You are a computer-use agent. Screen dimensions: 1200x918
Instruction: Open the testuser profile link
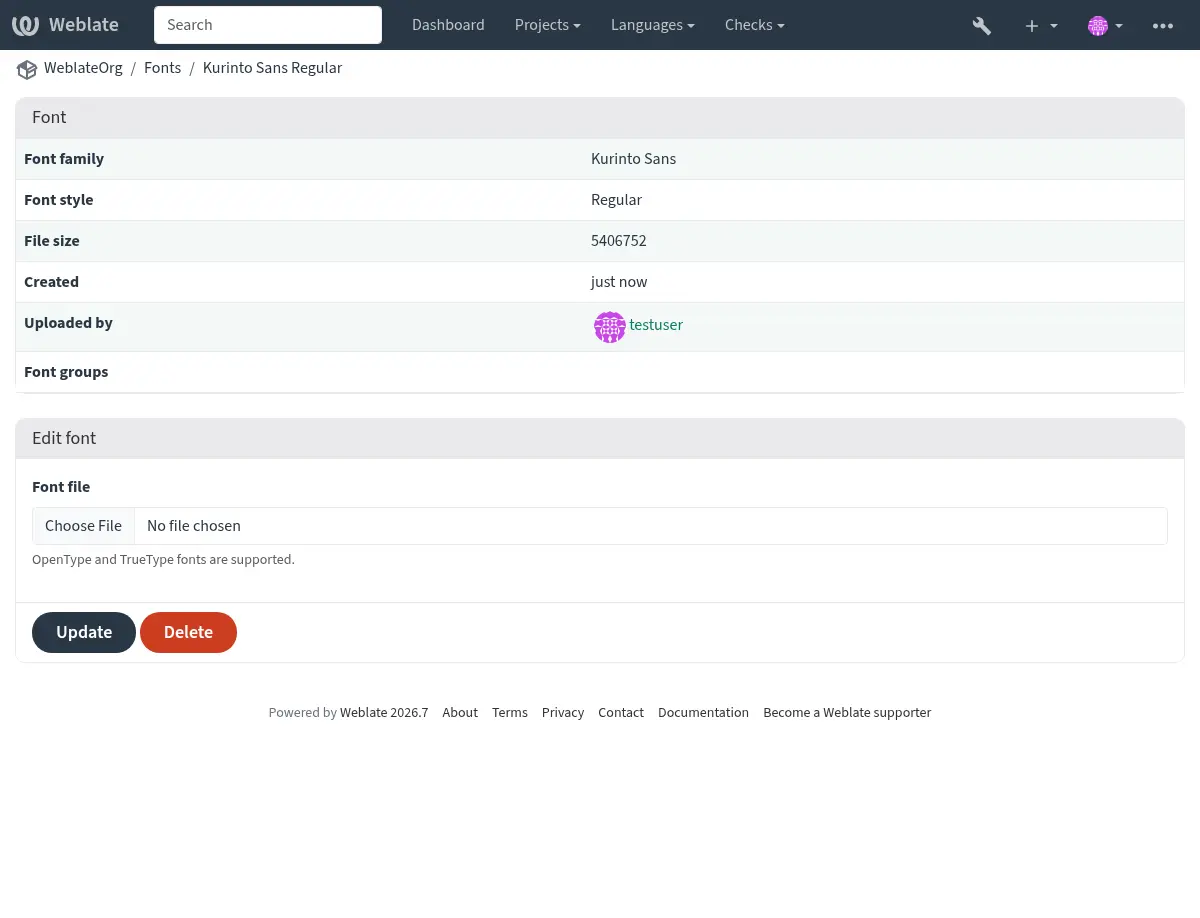point(656,325)
